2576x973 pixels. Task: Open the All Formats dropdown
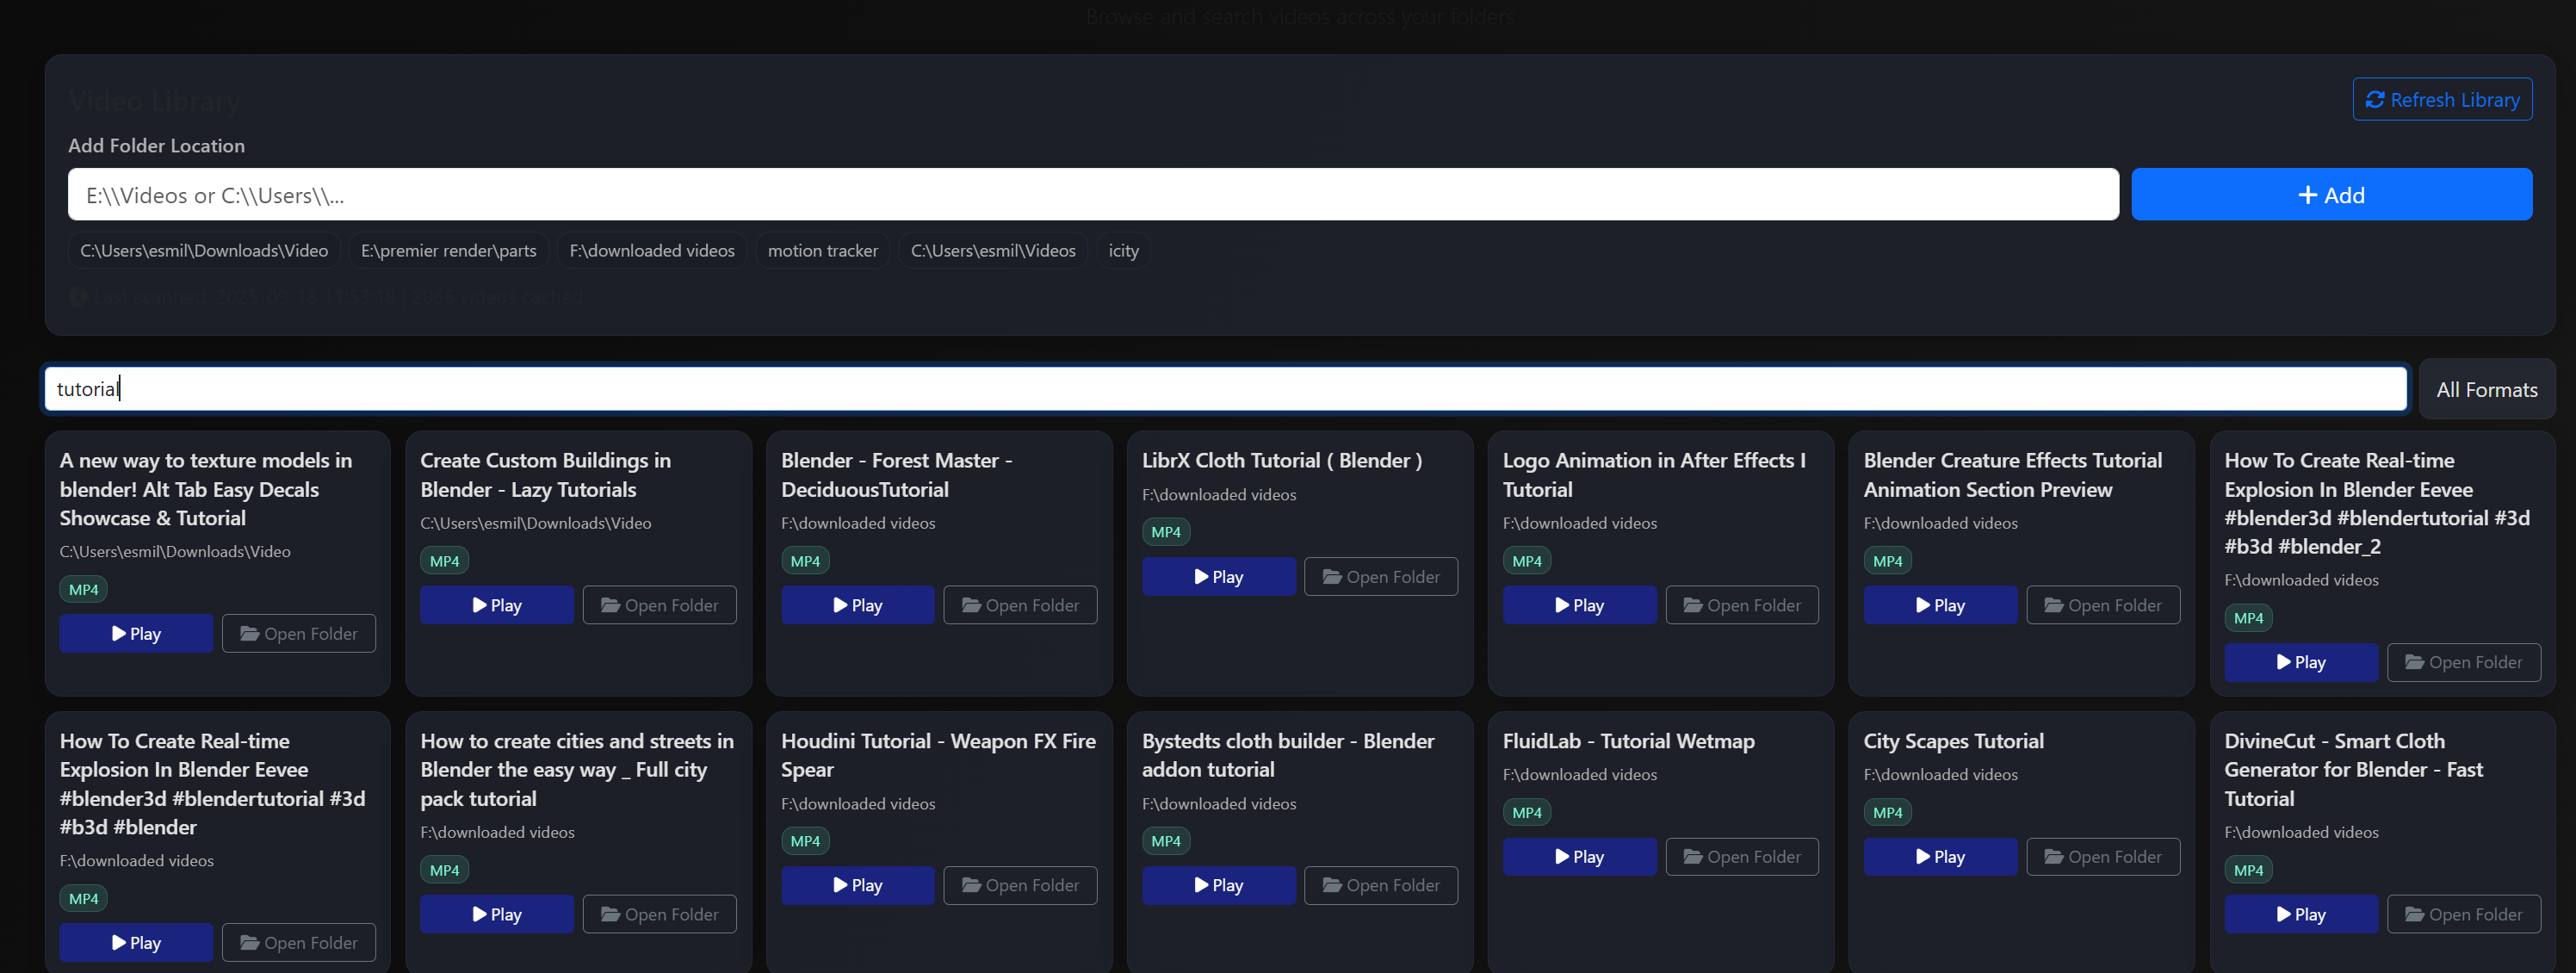(x=2486, y=389)
